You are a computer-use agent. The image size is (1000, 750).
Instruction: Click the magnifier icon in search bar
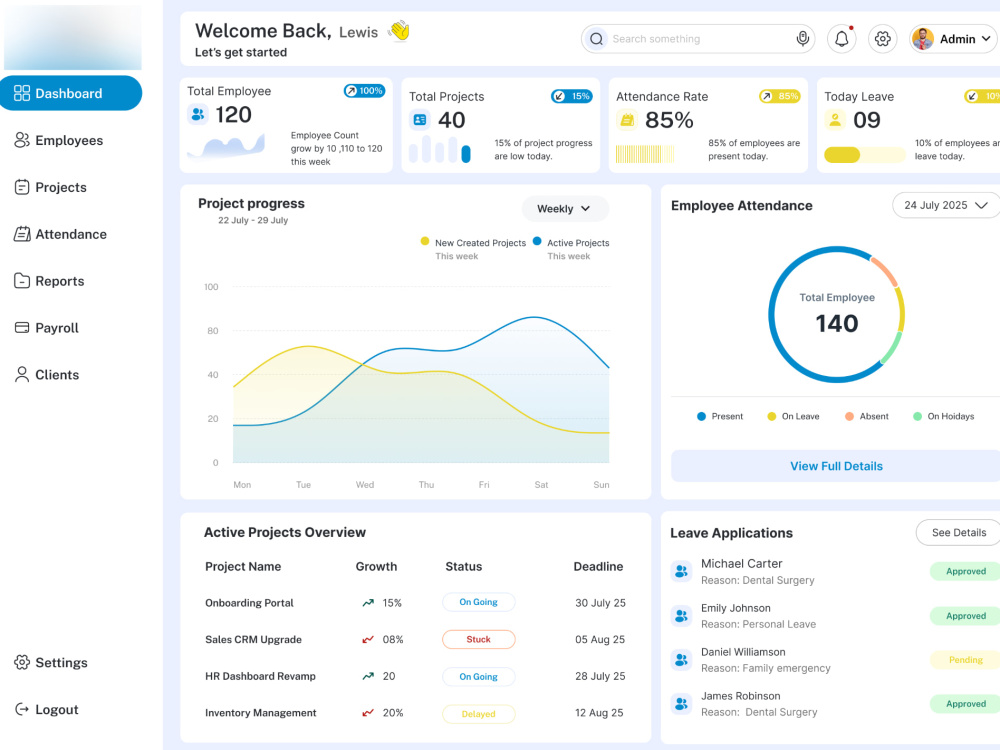point(596,39)
